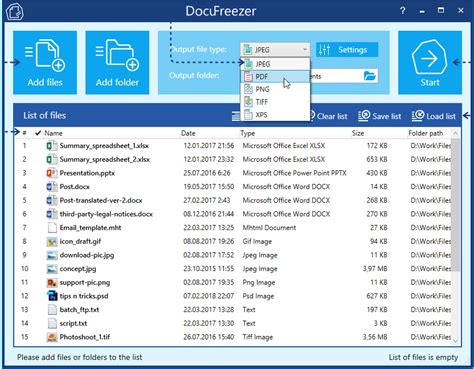
Task: Click type text Tiff Image
Action: point(257,337)
